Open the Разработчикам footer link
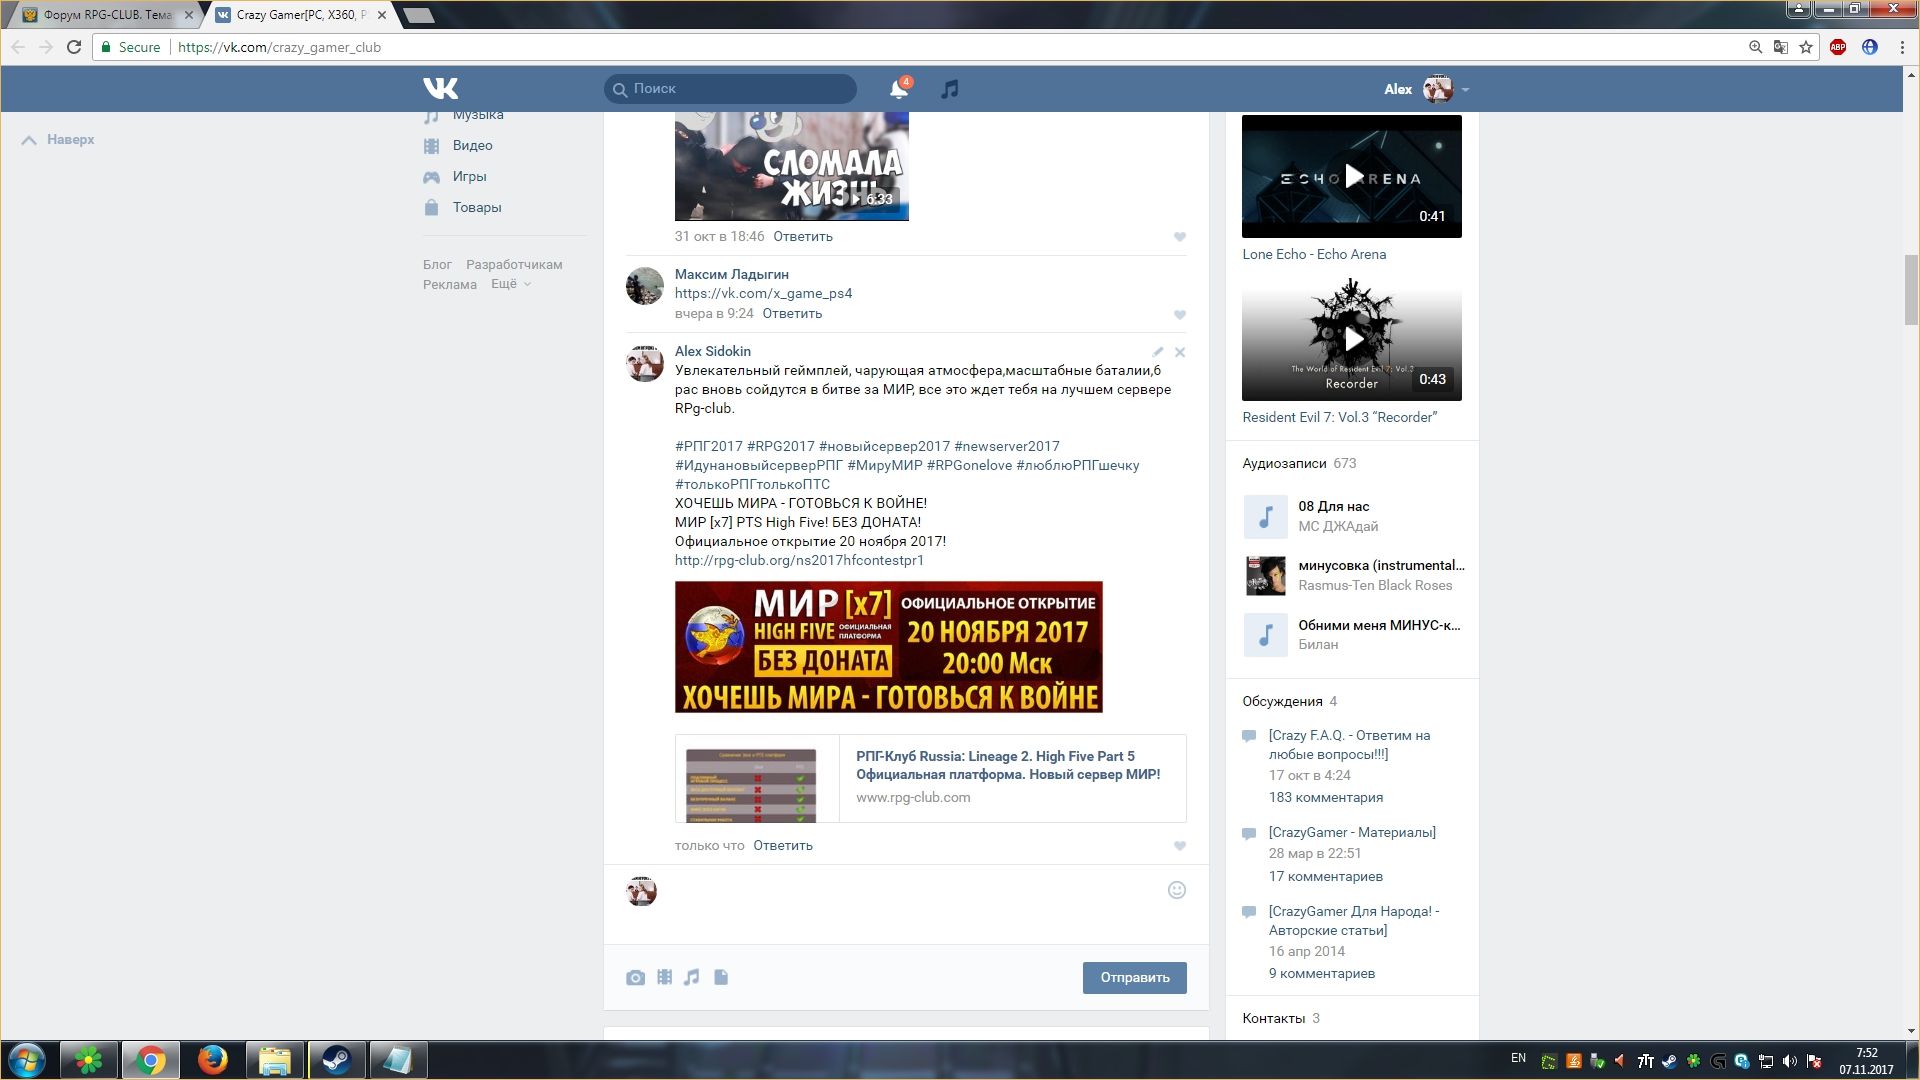 click(514, 265)
